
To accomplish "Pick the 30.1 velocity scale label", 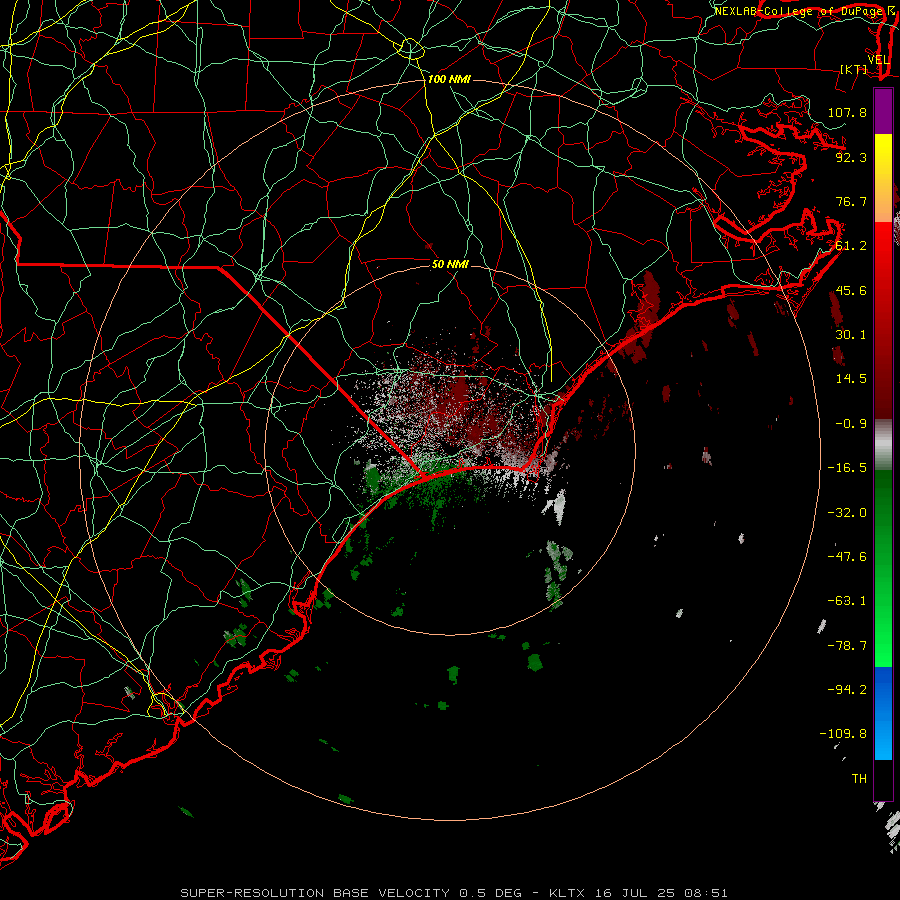I will [851, 335].
